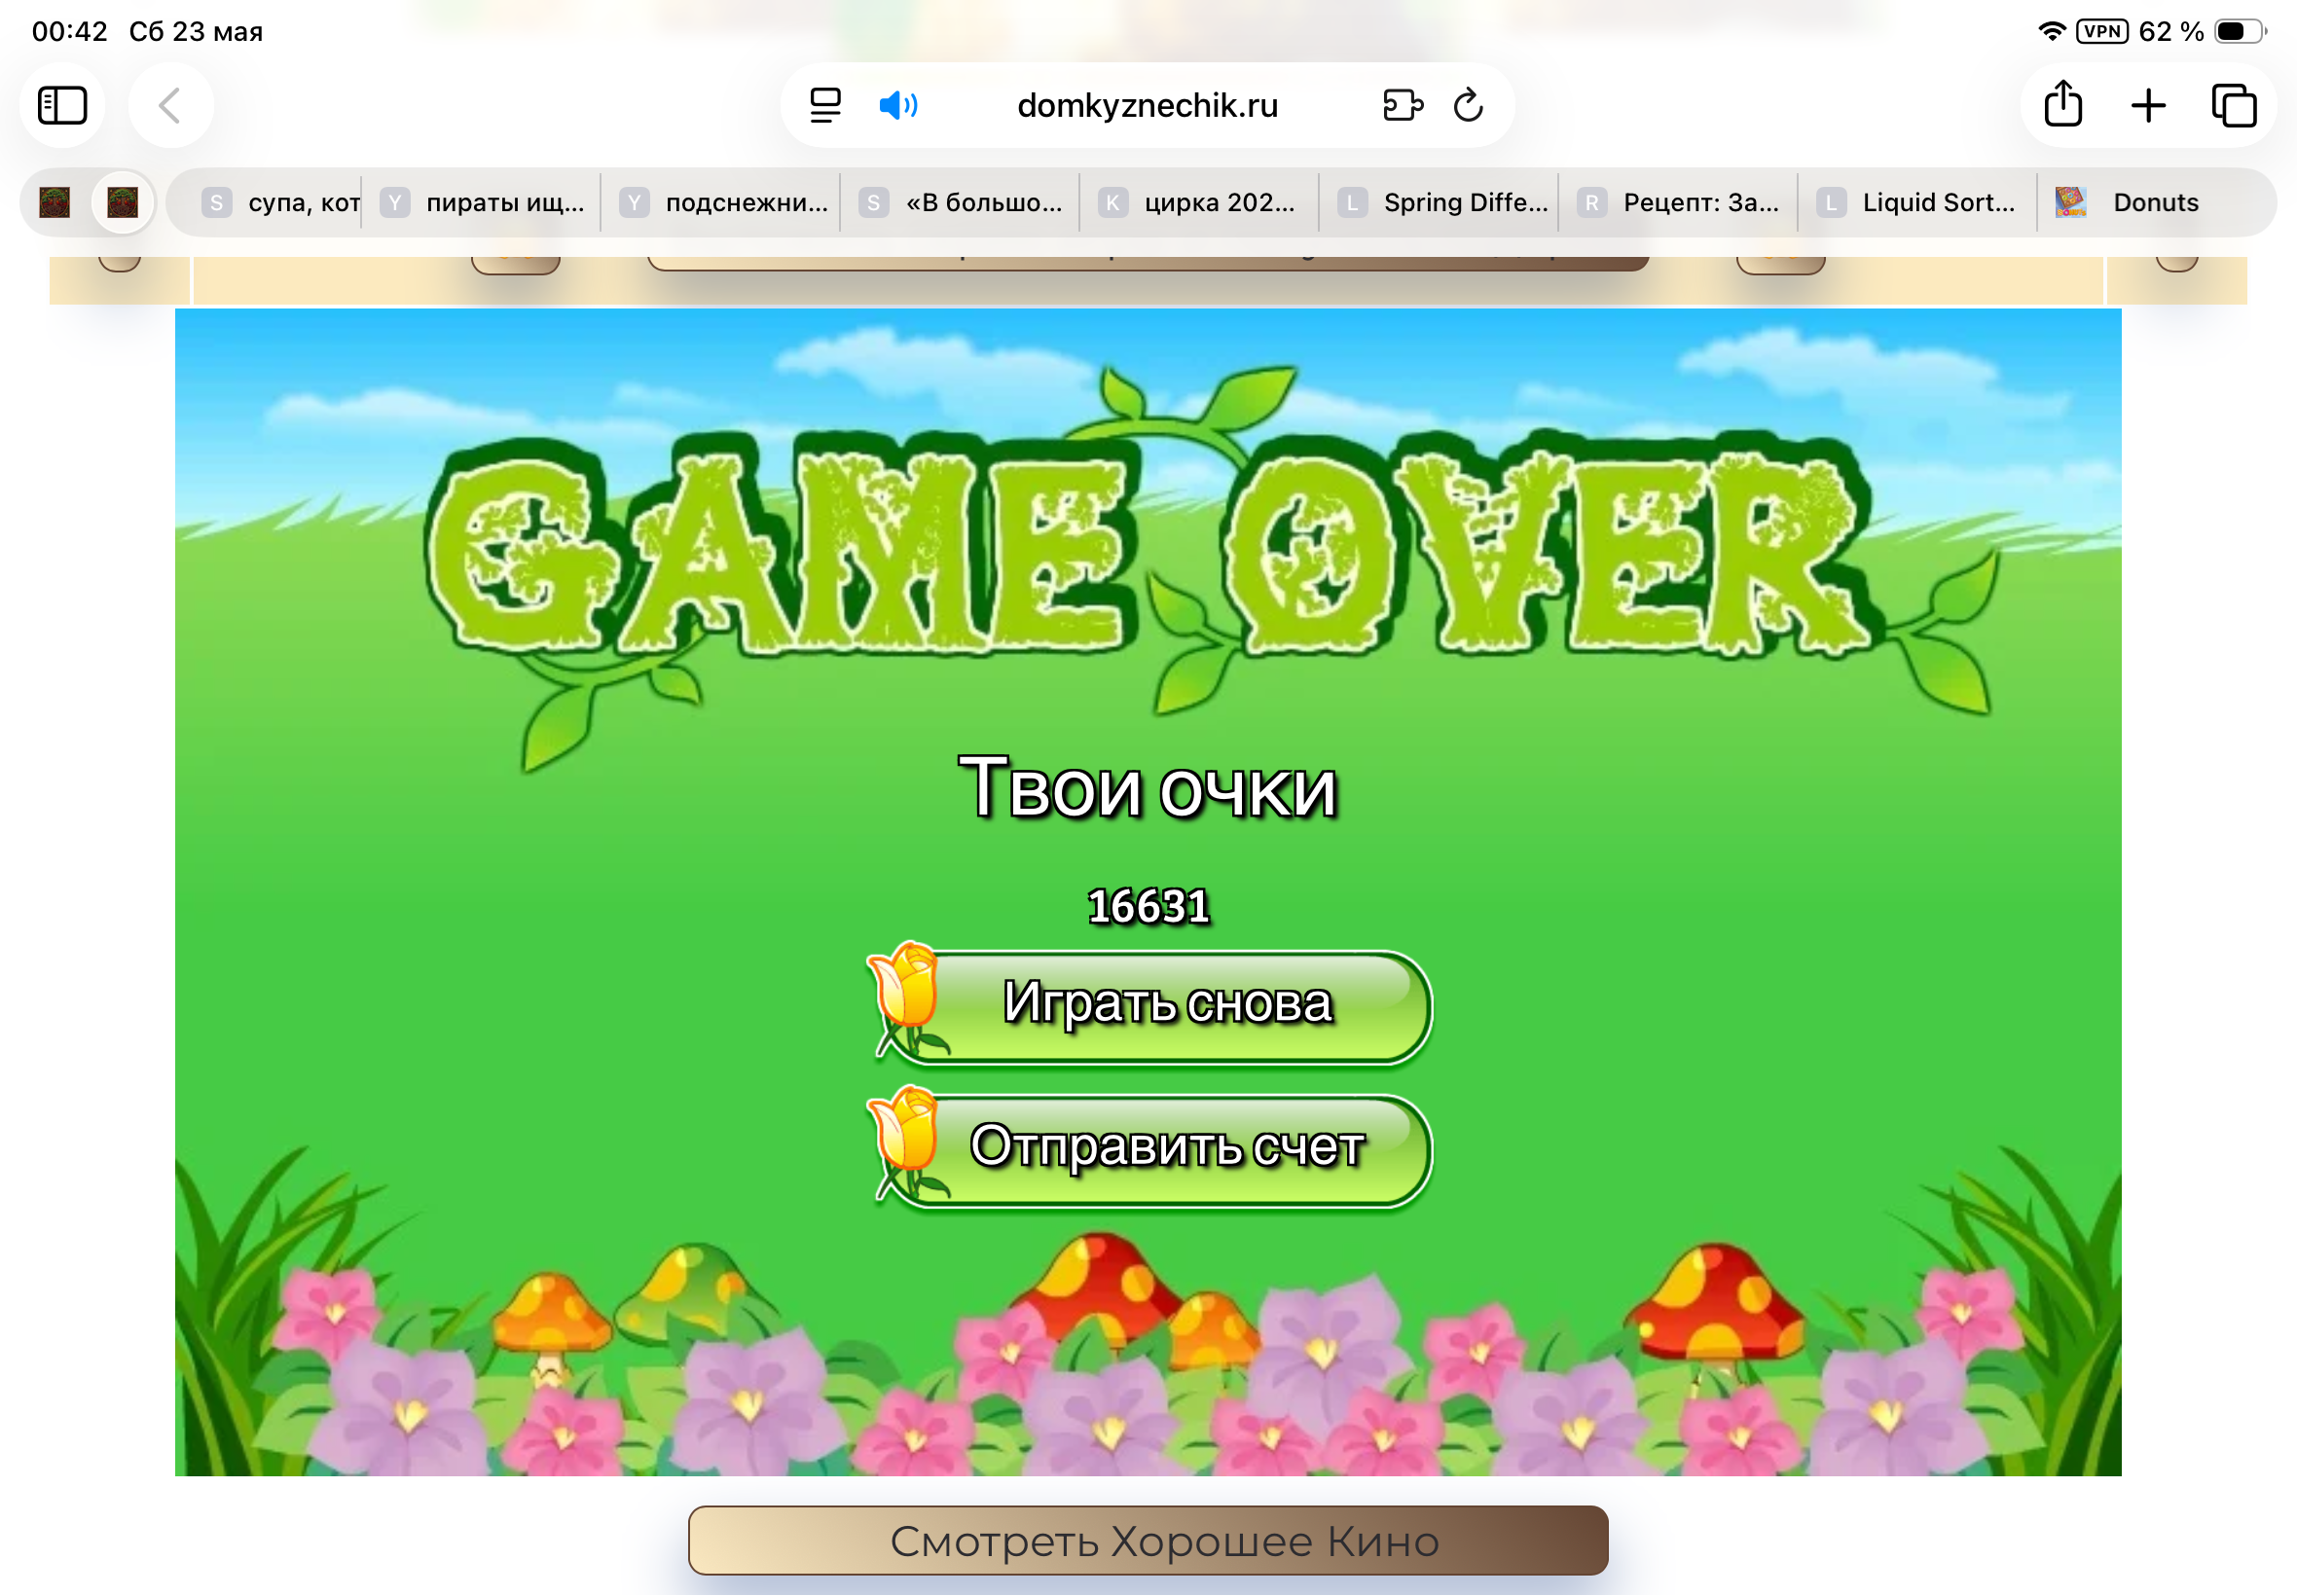
Task: Switch to the Liquid Sort... tab
Action: (x=1916, y=202)
